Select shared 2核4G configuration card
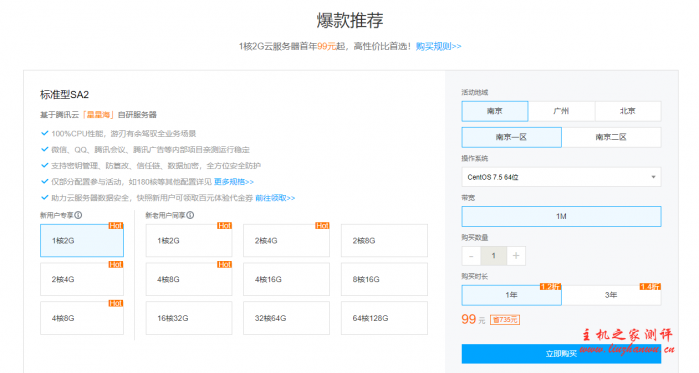 pos(287,241)
